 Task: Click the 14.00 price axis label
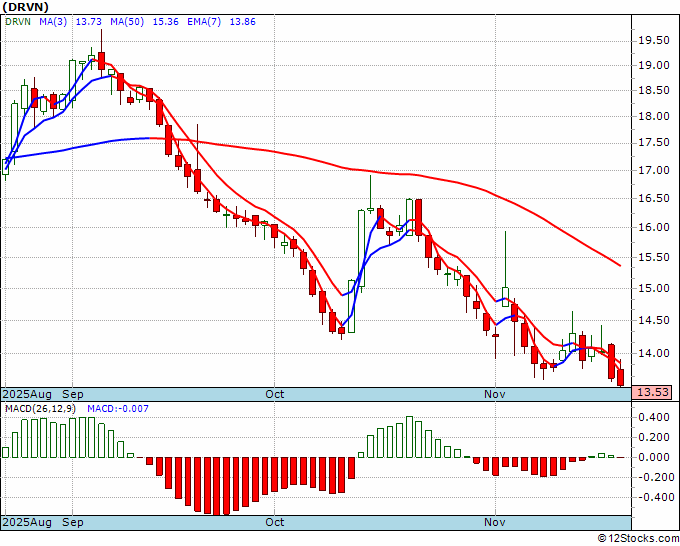654,353
